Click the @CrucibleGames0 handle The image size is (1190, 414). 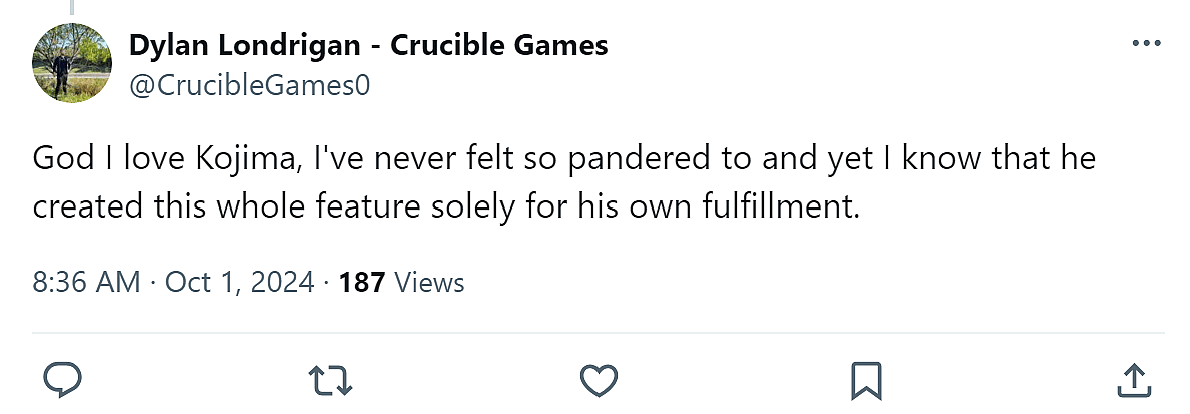pyautogui.click(x=249, y=86)
